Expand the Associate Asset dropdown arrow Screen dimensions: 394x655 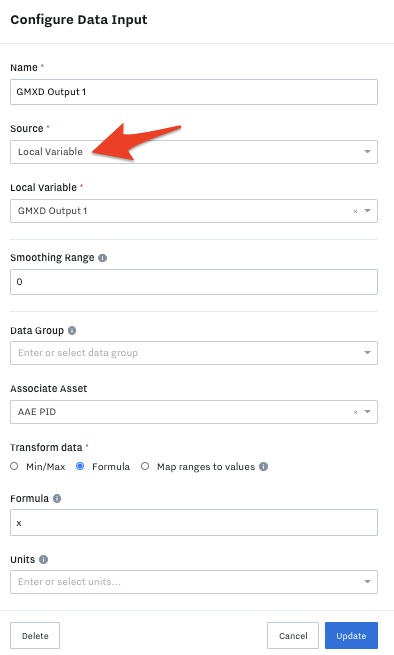pos(367,412)
